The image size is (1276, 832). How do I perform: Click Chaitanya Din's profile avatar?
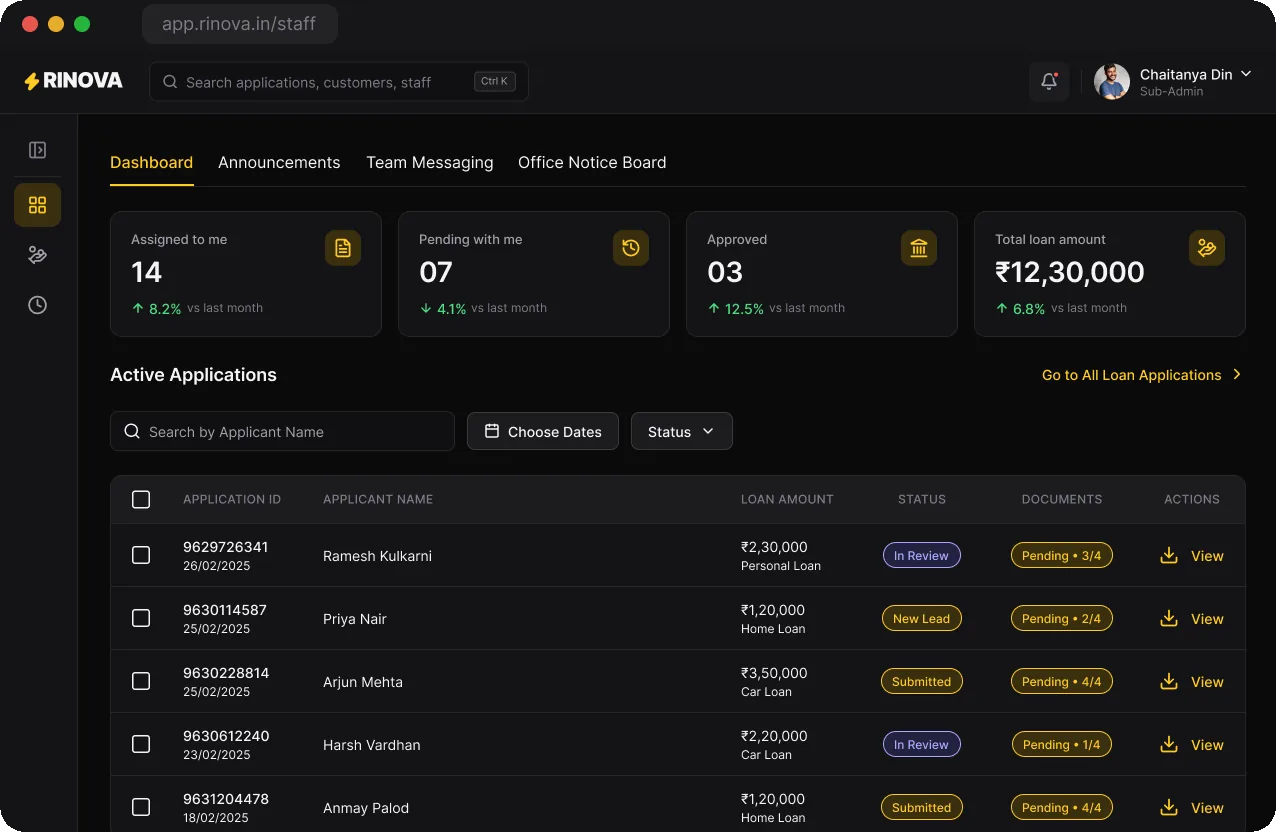point(1112,82)
